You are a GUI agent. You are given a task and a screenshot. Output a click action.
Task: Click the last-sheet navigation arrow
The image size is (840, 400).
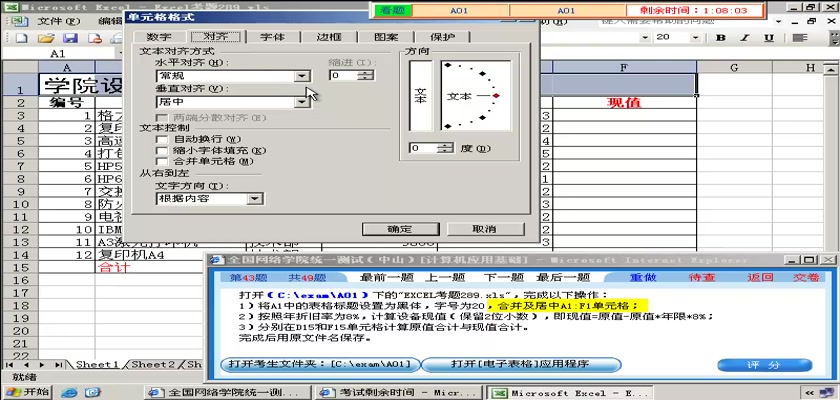click(58, 365)
